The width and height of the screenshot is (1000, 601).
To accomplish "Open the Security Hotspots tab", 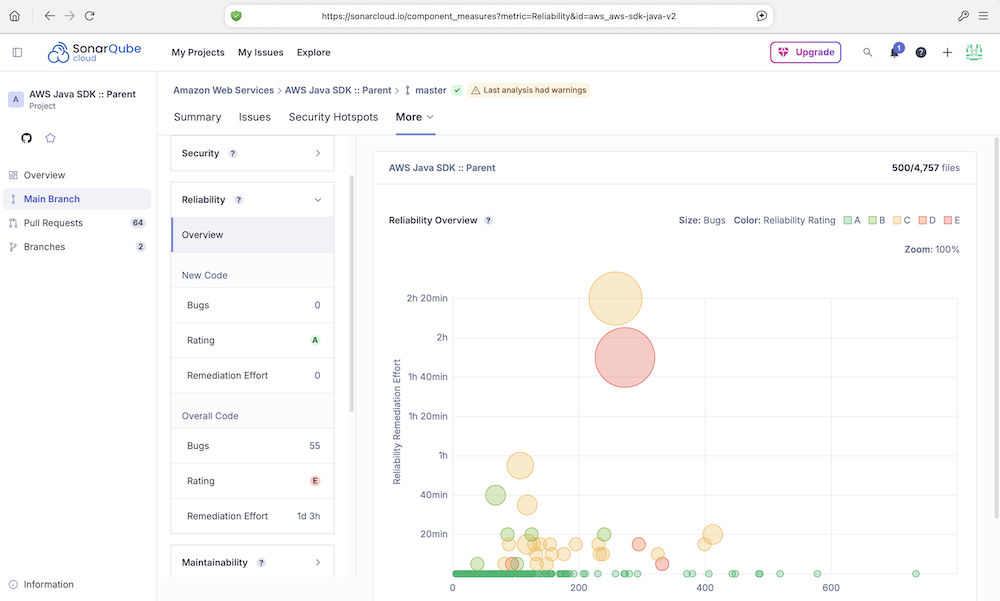I will click(x=333, y=117).
